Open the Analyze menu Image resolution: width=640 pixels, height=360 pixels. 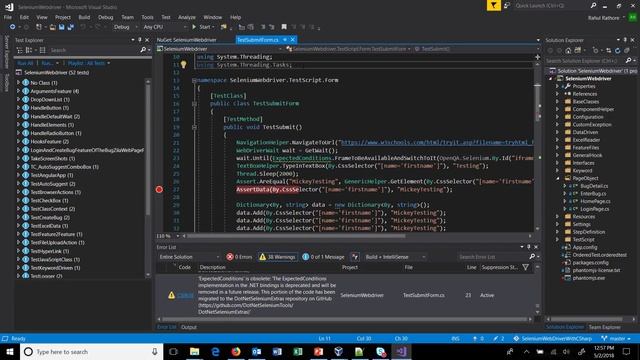coord(187,17)
